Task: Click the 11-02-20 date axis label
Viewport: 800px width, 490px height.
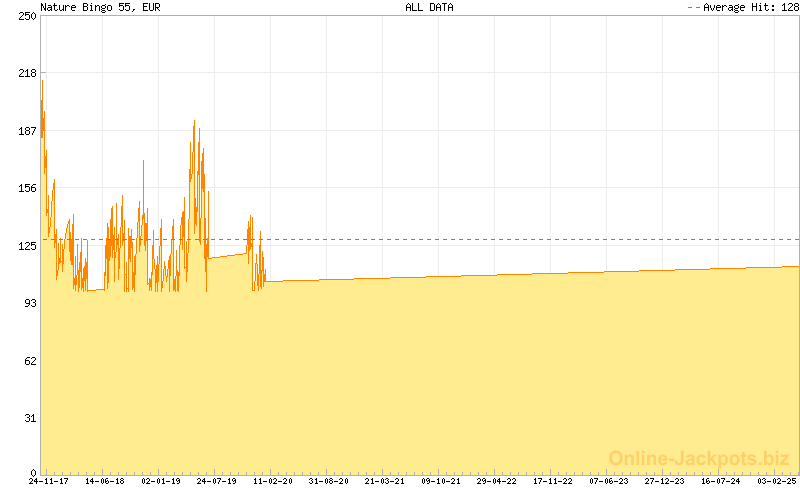Action: pyautogui.click(x=272, y=481)
